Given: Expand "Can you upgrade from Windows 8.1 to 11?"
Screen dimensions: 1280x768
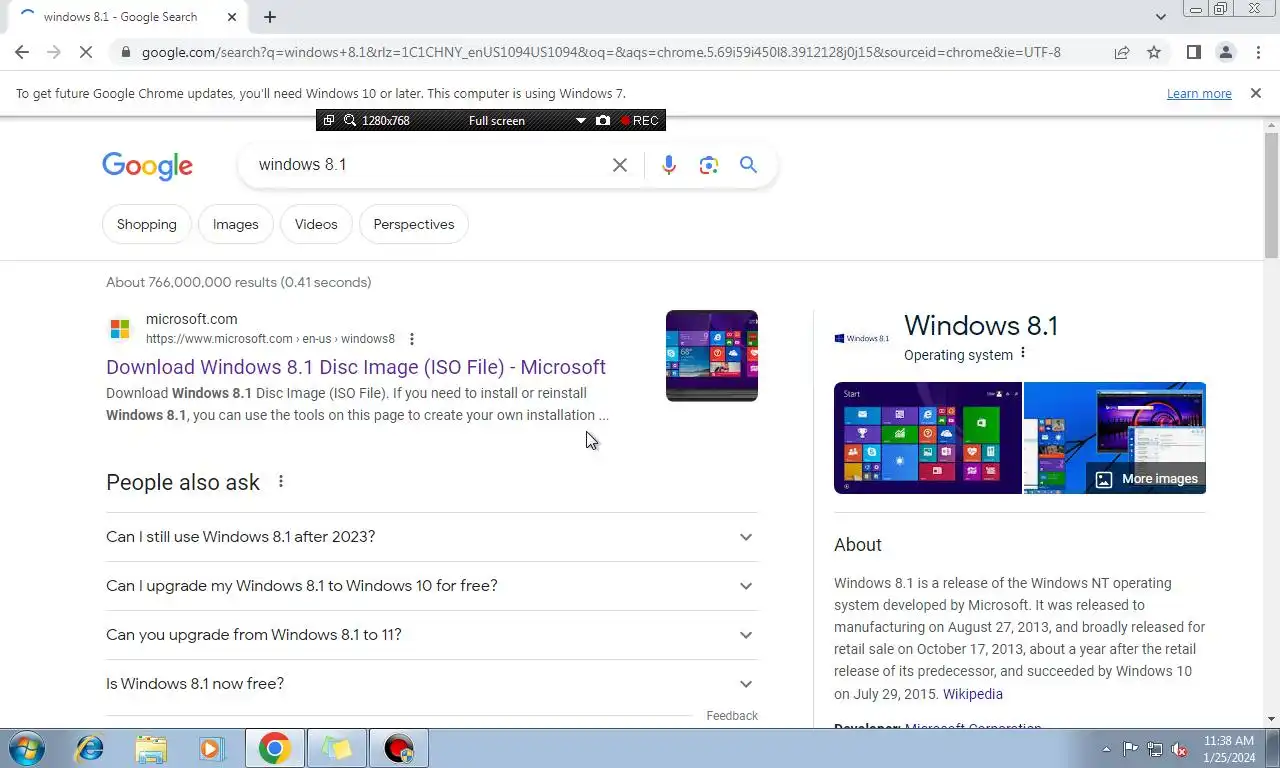Looking at the screenshot, I should click(x=432, y=635).
